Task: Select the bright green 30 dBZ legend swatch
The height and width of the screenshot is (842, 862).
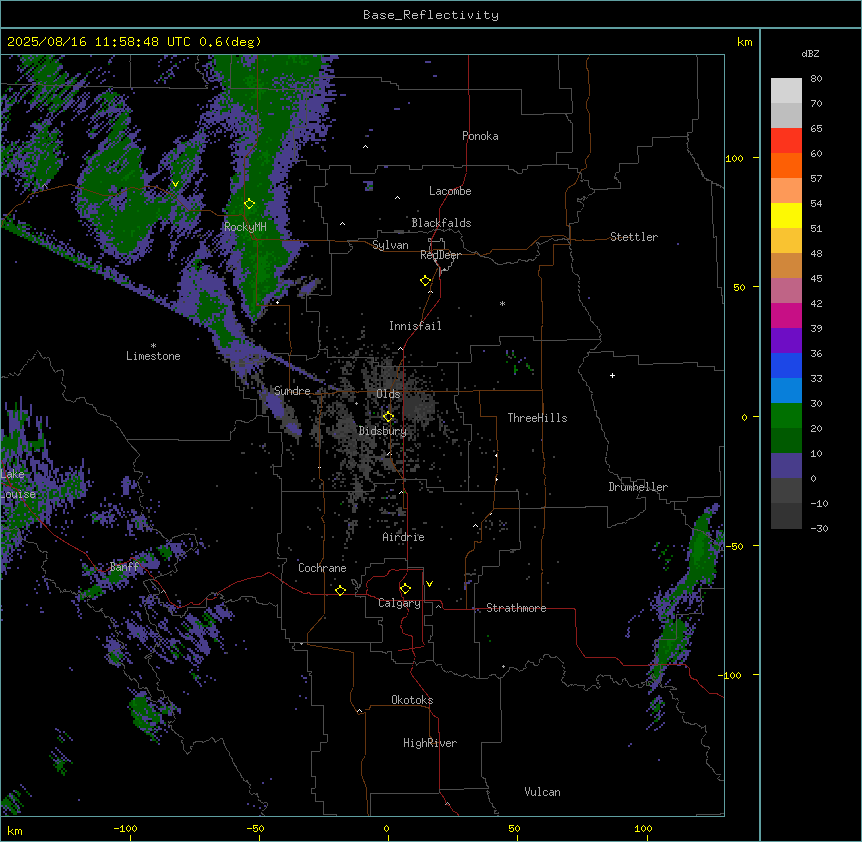Action: (x=786, y=416)
